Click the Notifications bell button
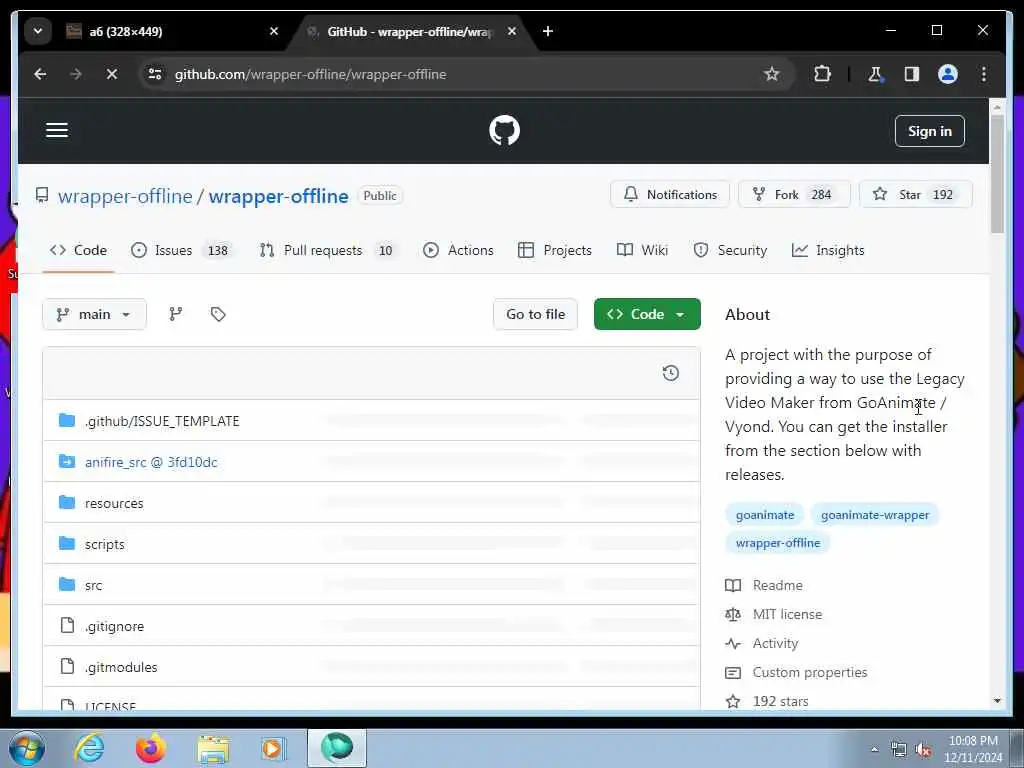The height and width of the screenshot is (768, 1024). [669, 195]
